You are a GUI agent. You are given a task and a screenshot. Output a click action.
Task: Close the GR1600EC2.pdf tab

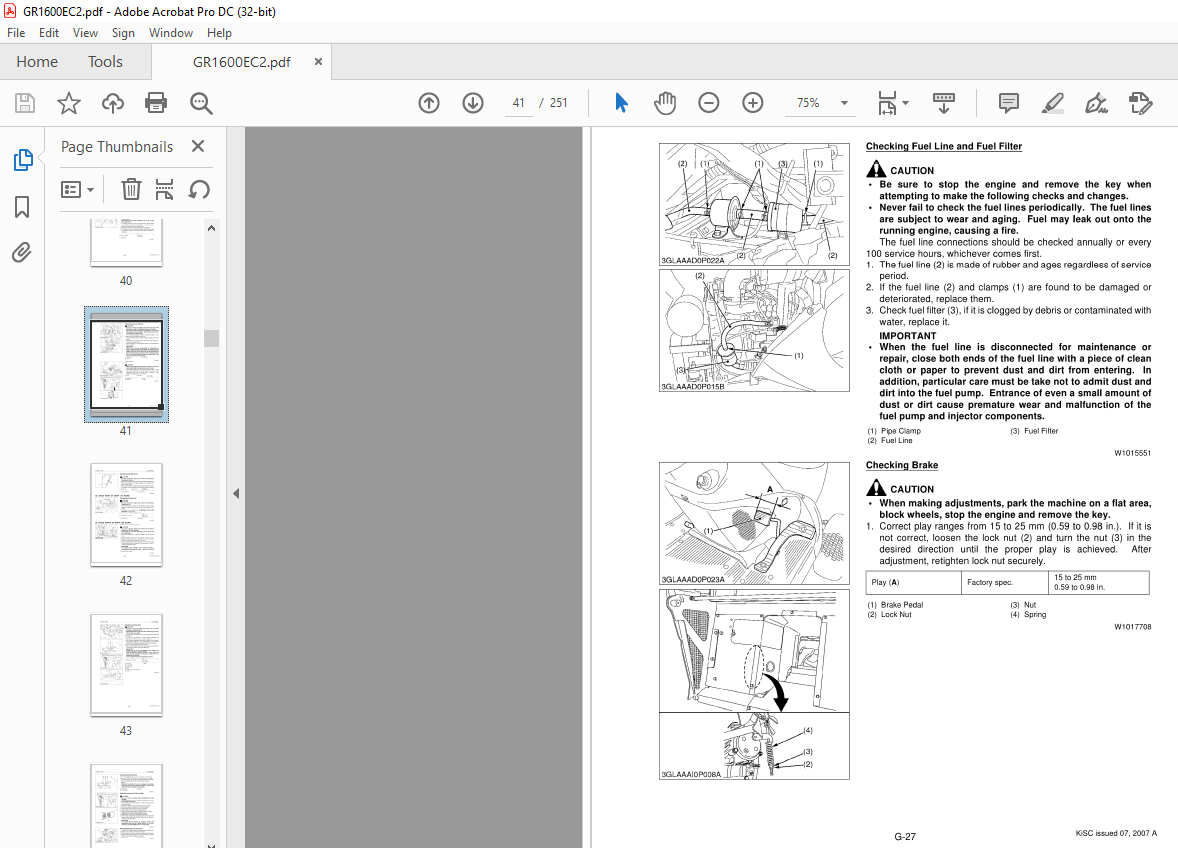coord(319,62)
